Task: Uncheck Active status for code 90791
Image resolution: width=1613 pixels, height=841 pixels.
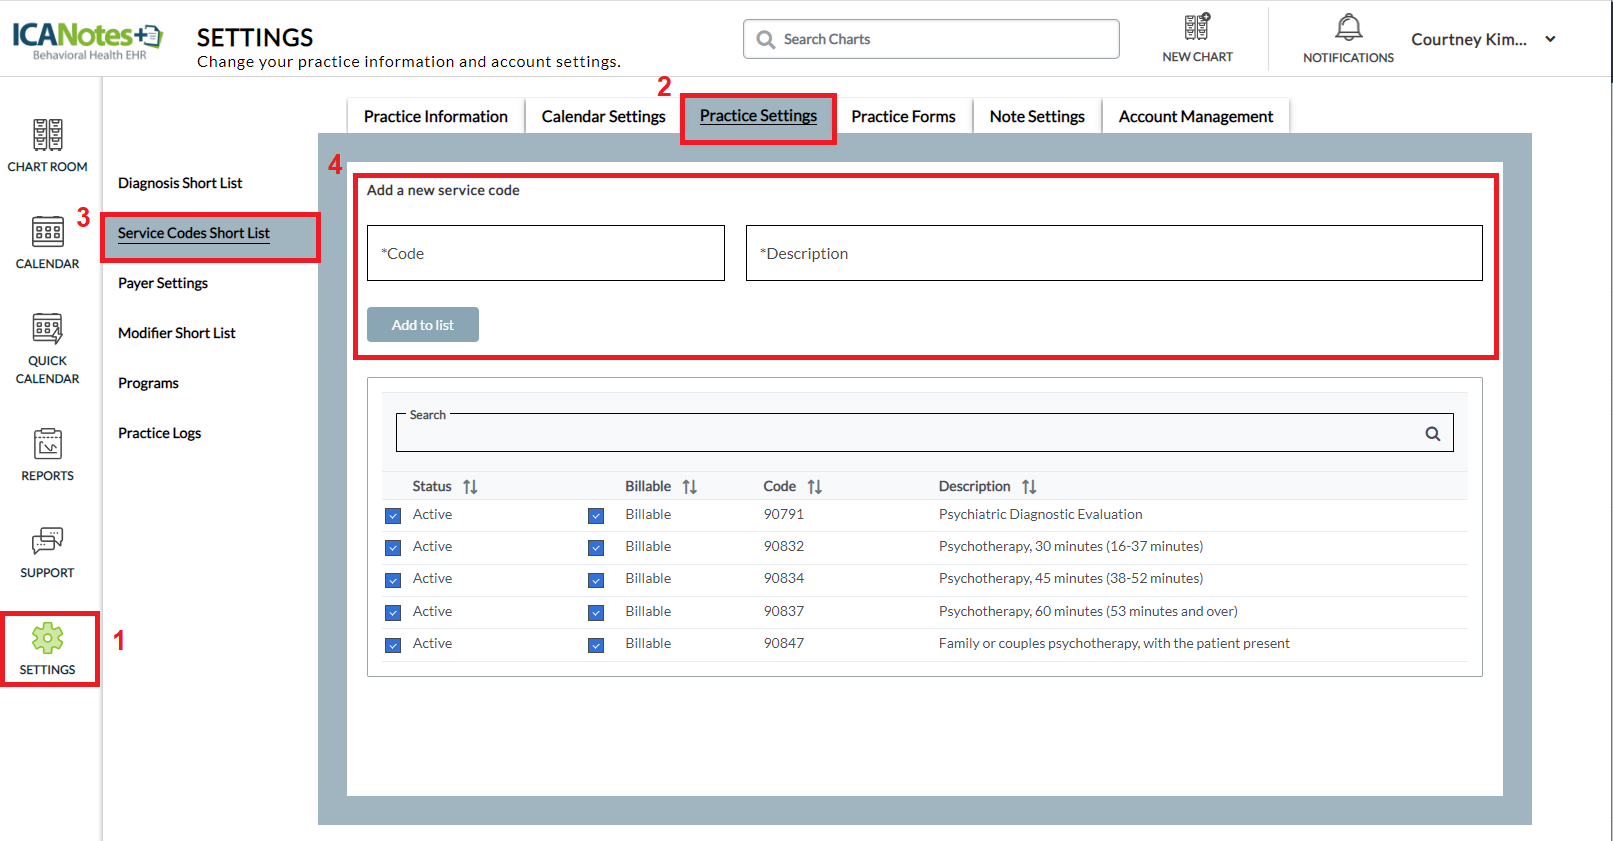Action: click(393, 516)
